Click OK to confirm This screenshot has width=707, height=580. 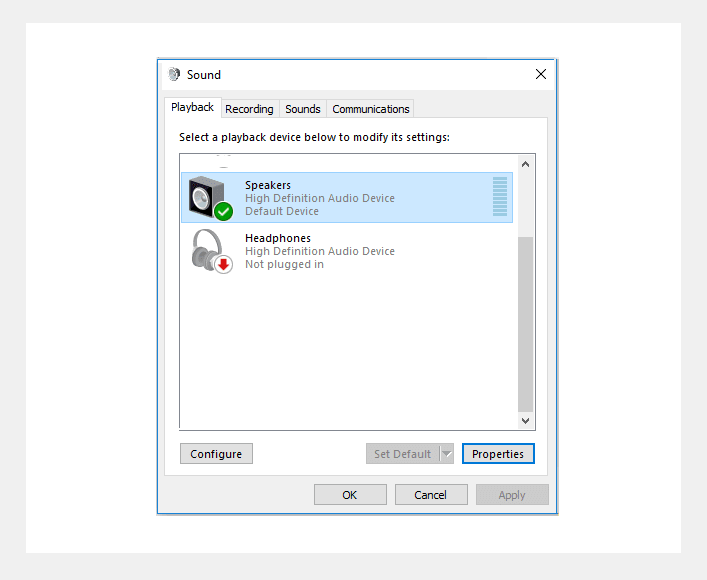[x=350, y=495]
